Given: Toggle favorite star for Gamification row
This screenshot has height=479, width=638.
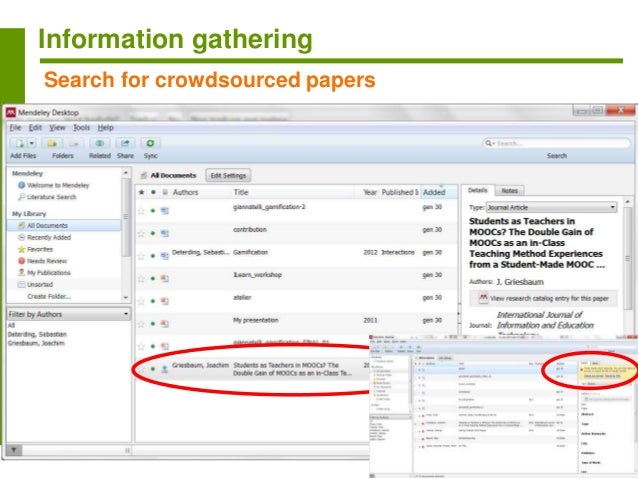Looking at the screenshot, I should coord(141,256).
